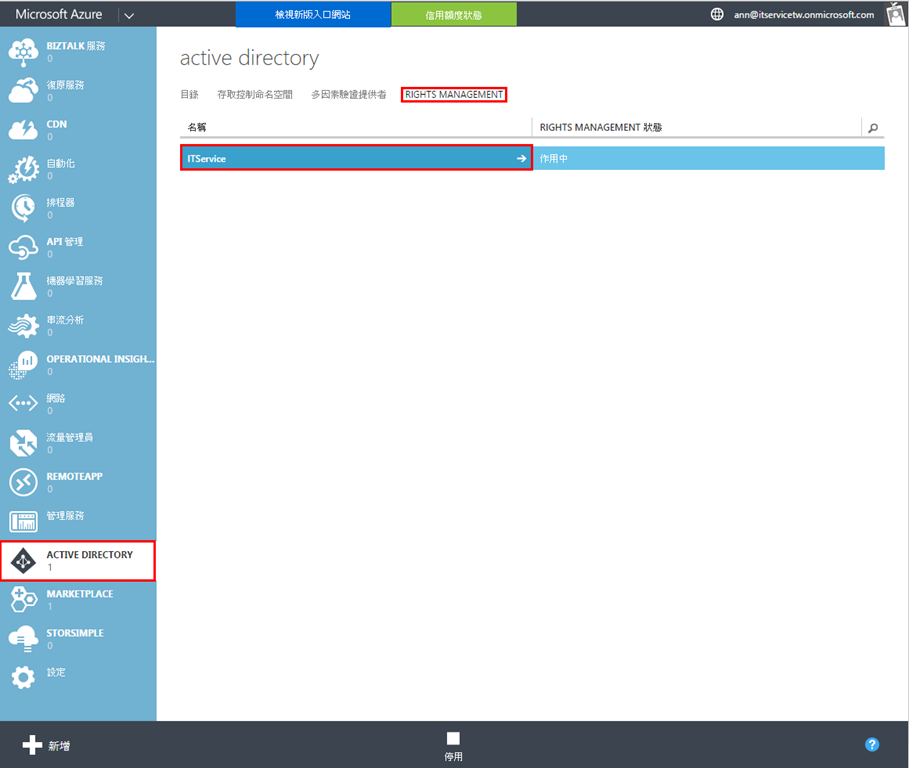Screen dimensions: 909x768
Task: Click the blue help question mark
Action: 872,744
